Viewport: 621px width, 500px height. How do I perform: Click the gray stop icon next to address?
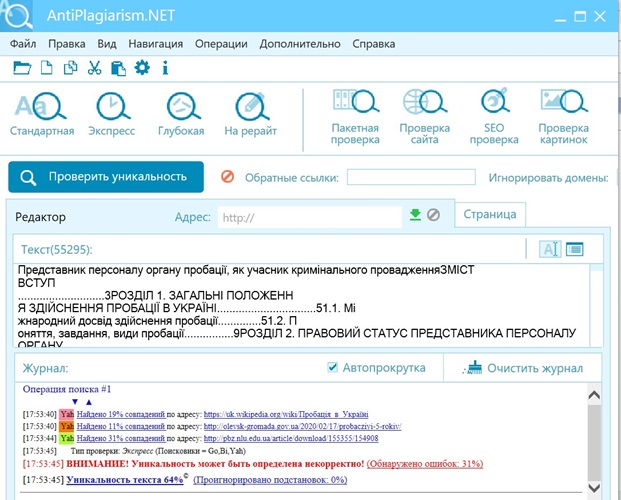(433, 215)
